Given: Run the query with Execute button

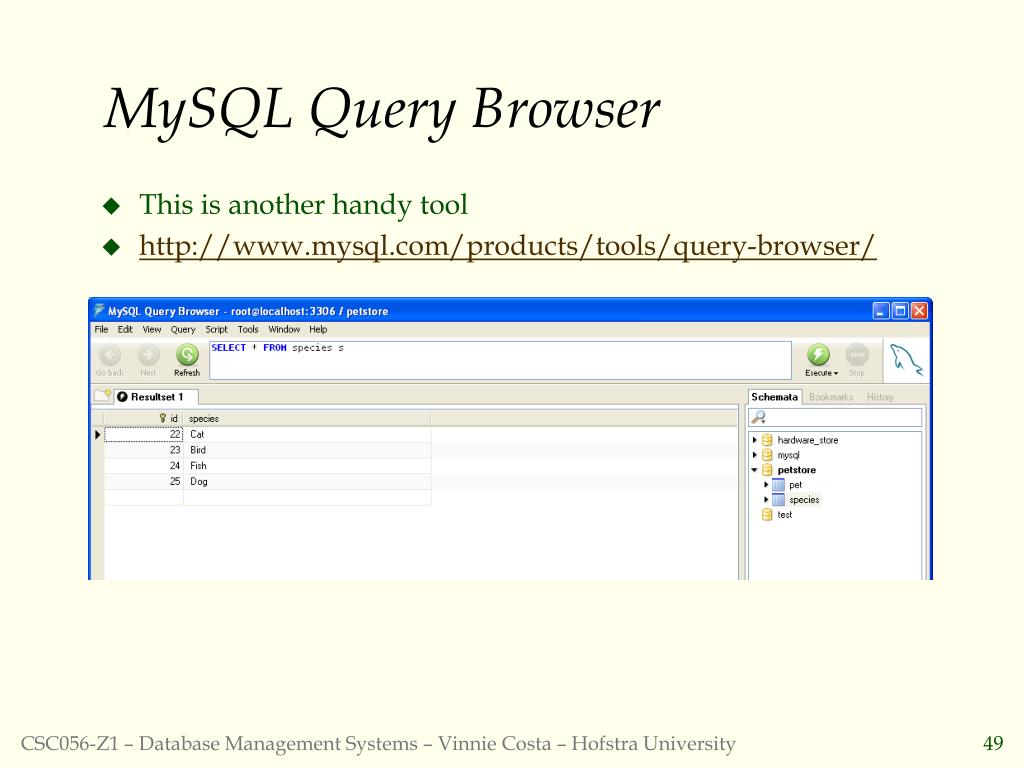Looking at the screenshot, I should [x=818, y=360].
